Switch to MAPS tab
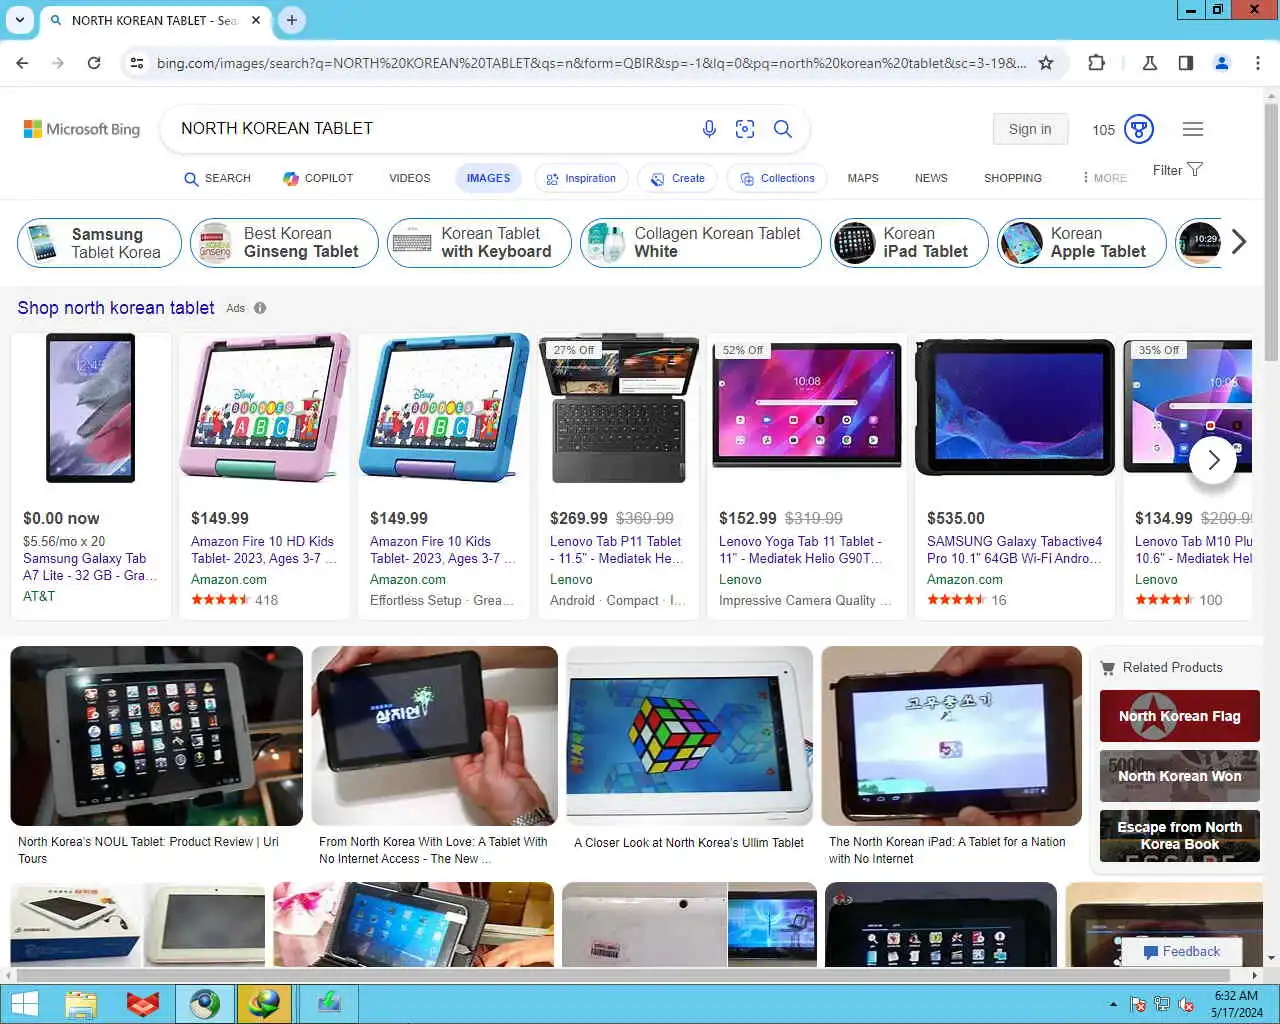 click(863, 178)
